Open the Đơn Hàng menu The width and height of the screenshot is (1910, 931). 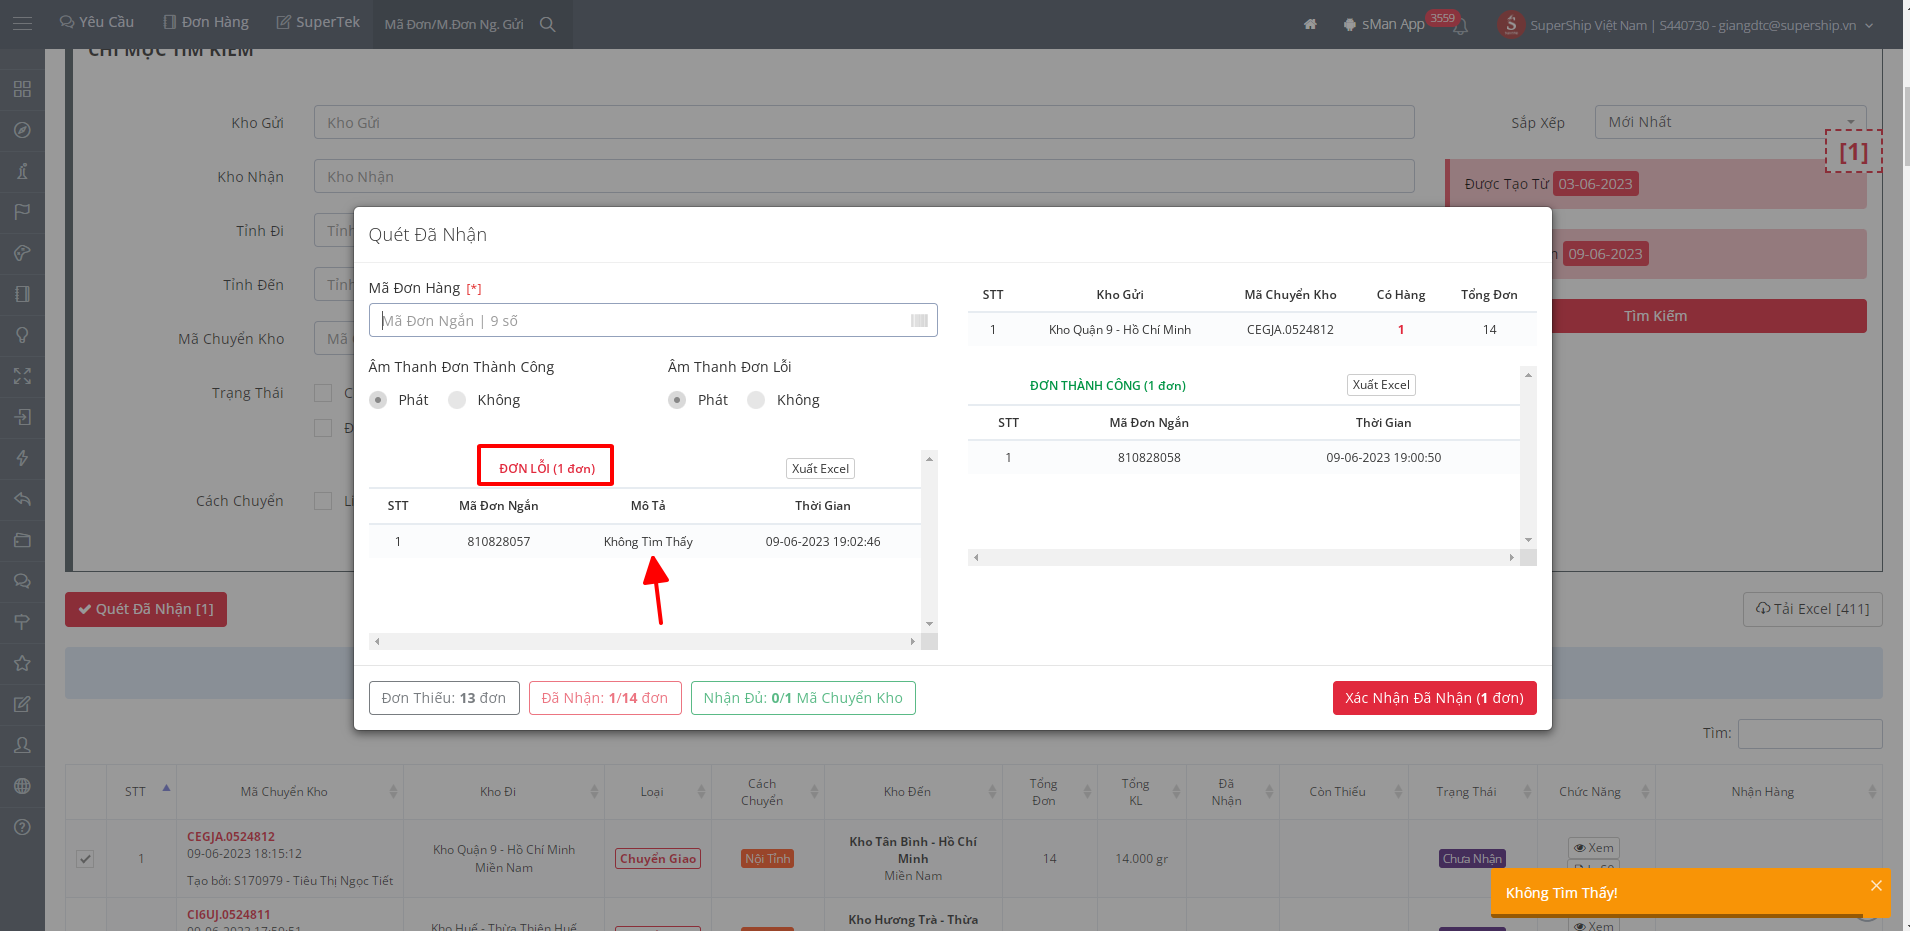point(206,22)
